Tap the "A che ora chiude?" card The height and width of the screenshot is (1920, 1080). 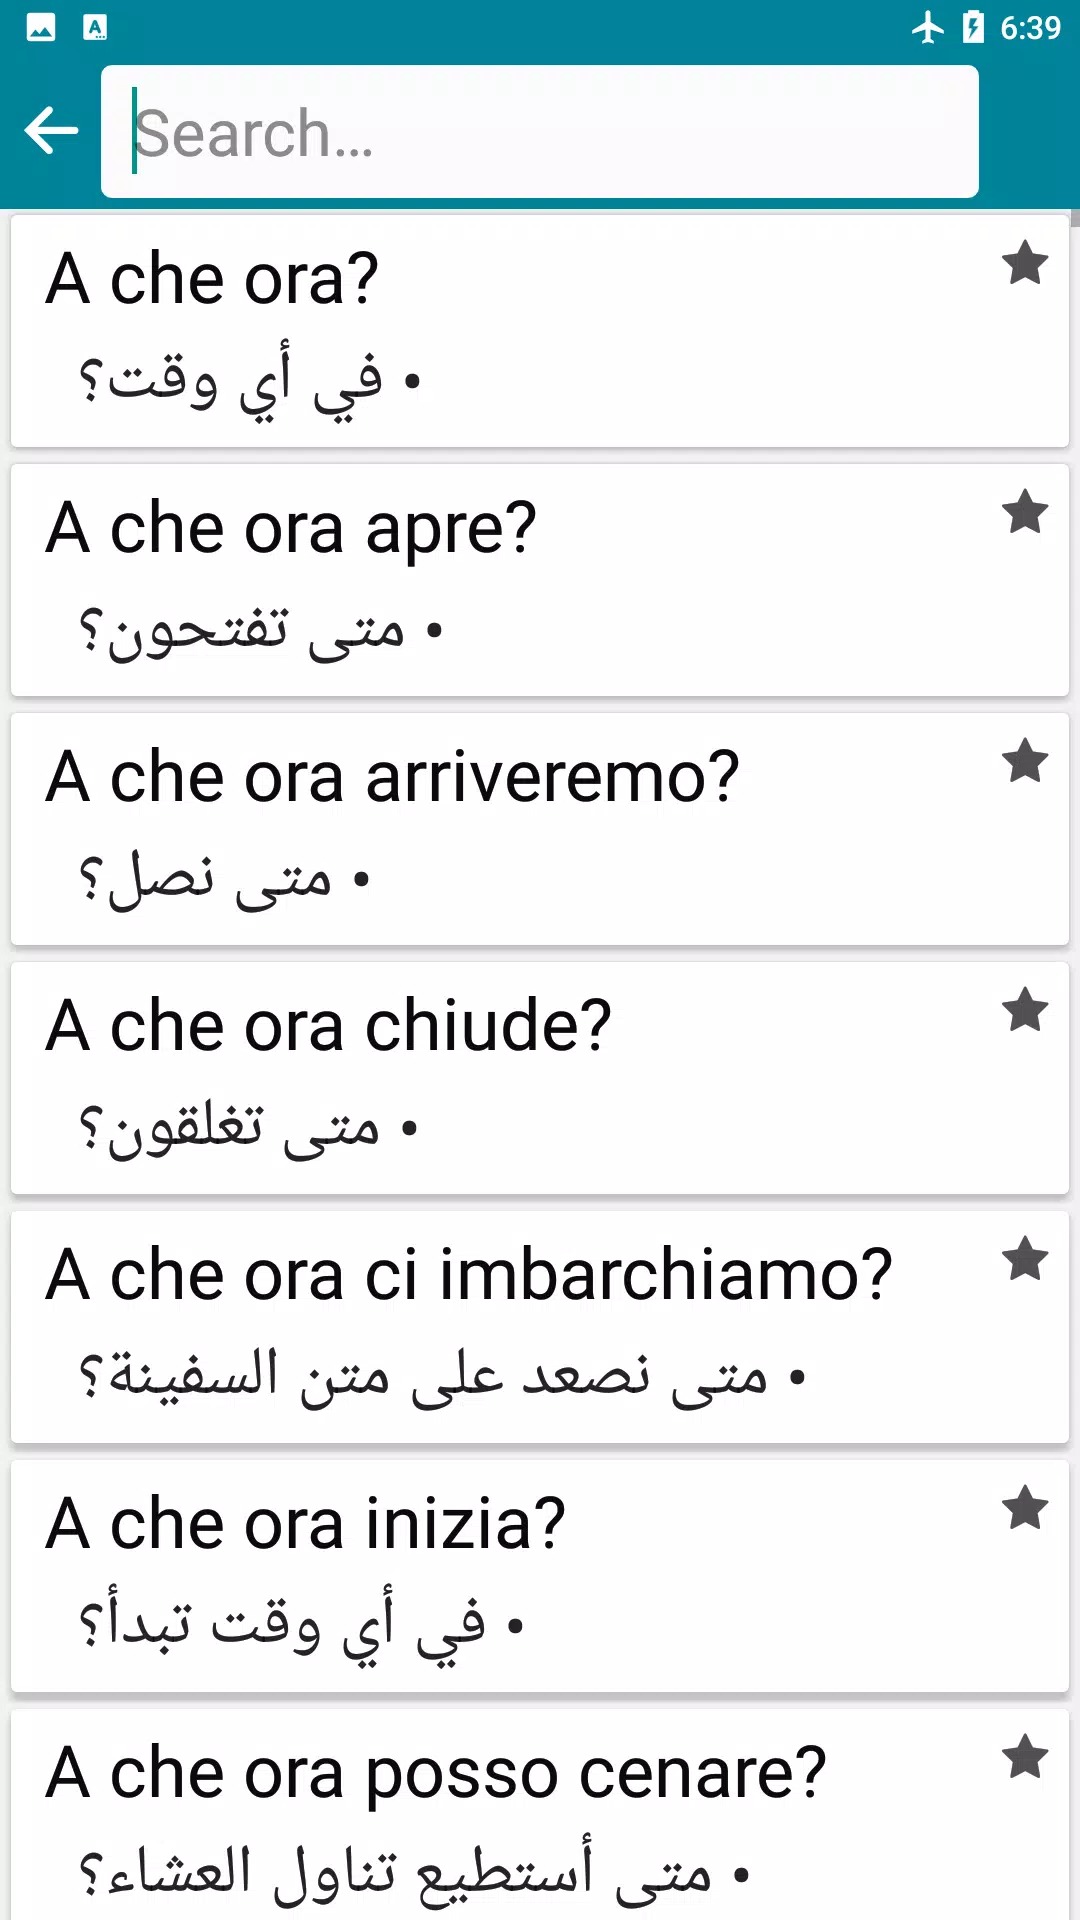[x=500, y=1078]
